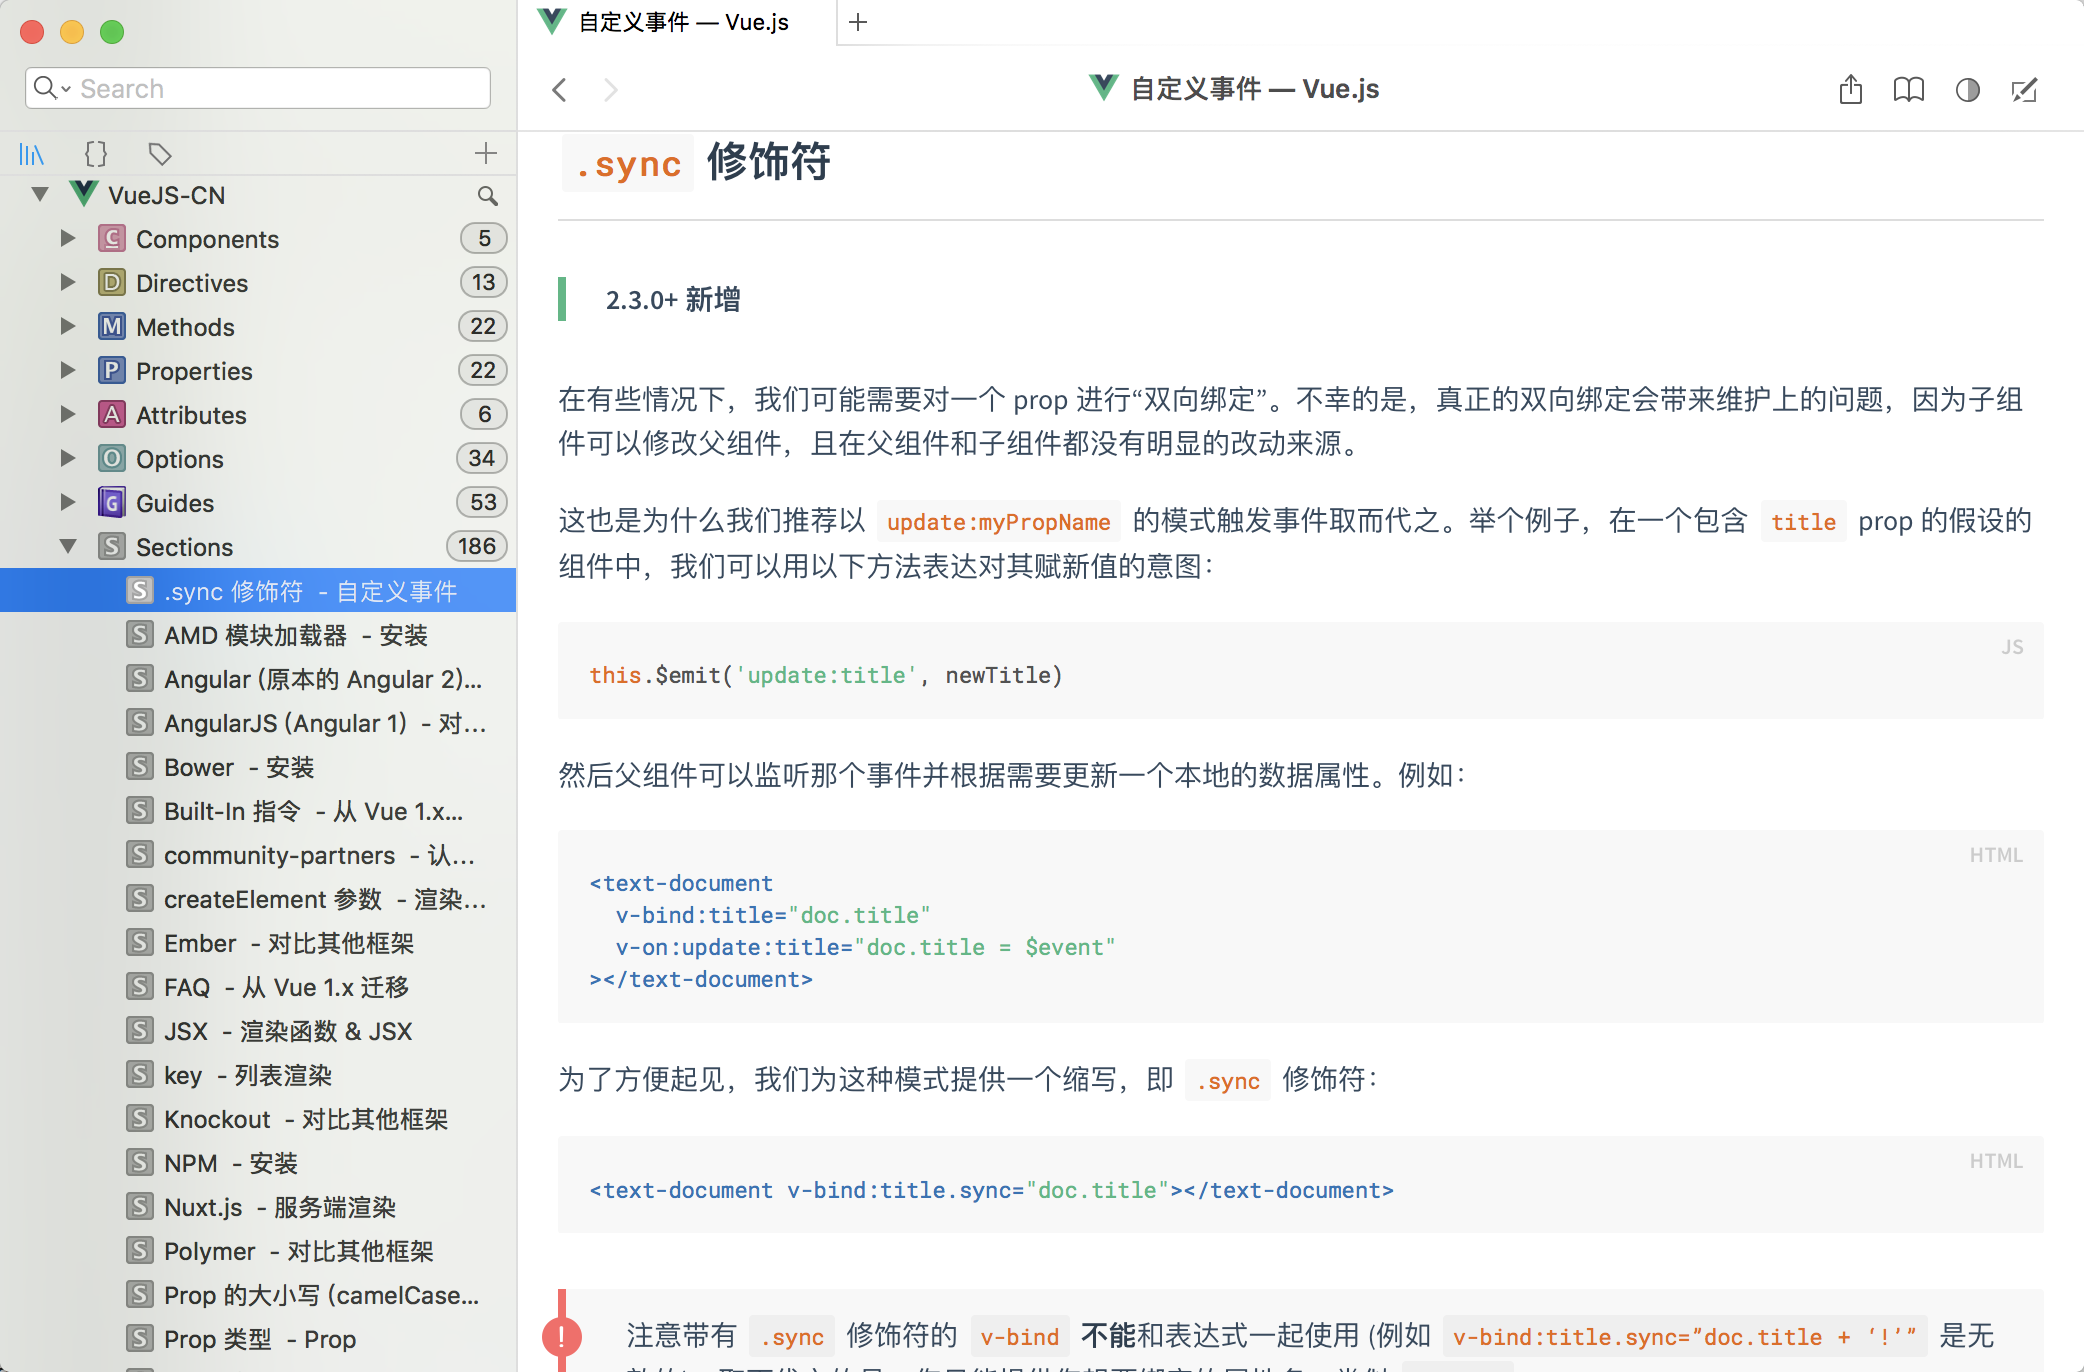
Task: Click the plus icon in sidebar header
Action: click(486, 153)
